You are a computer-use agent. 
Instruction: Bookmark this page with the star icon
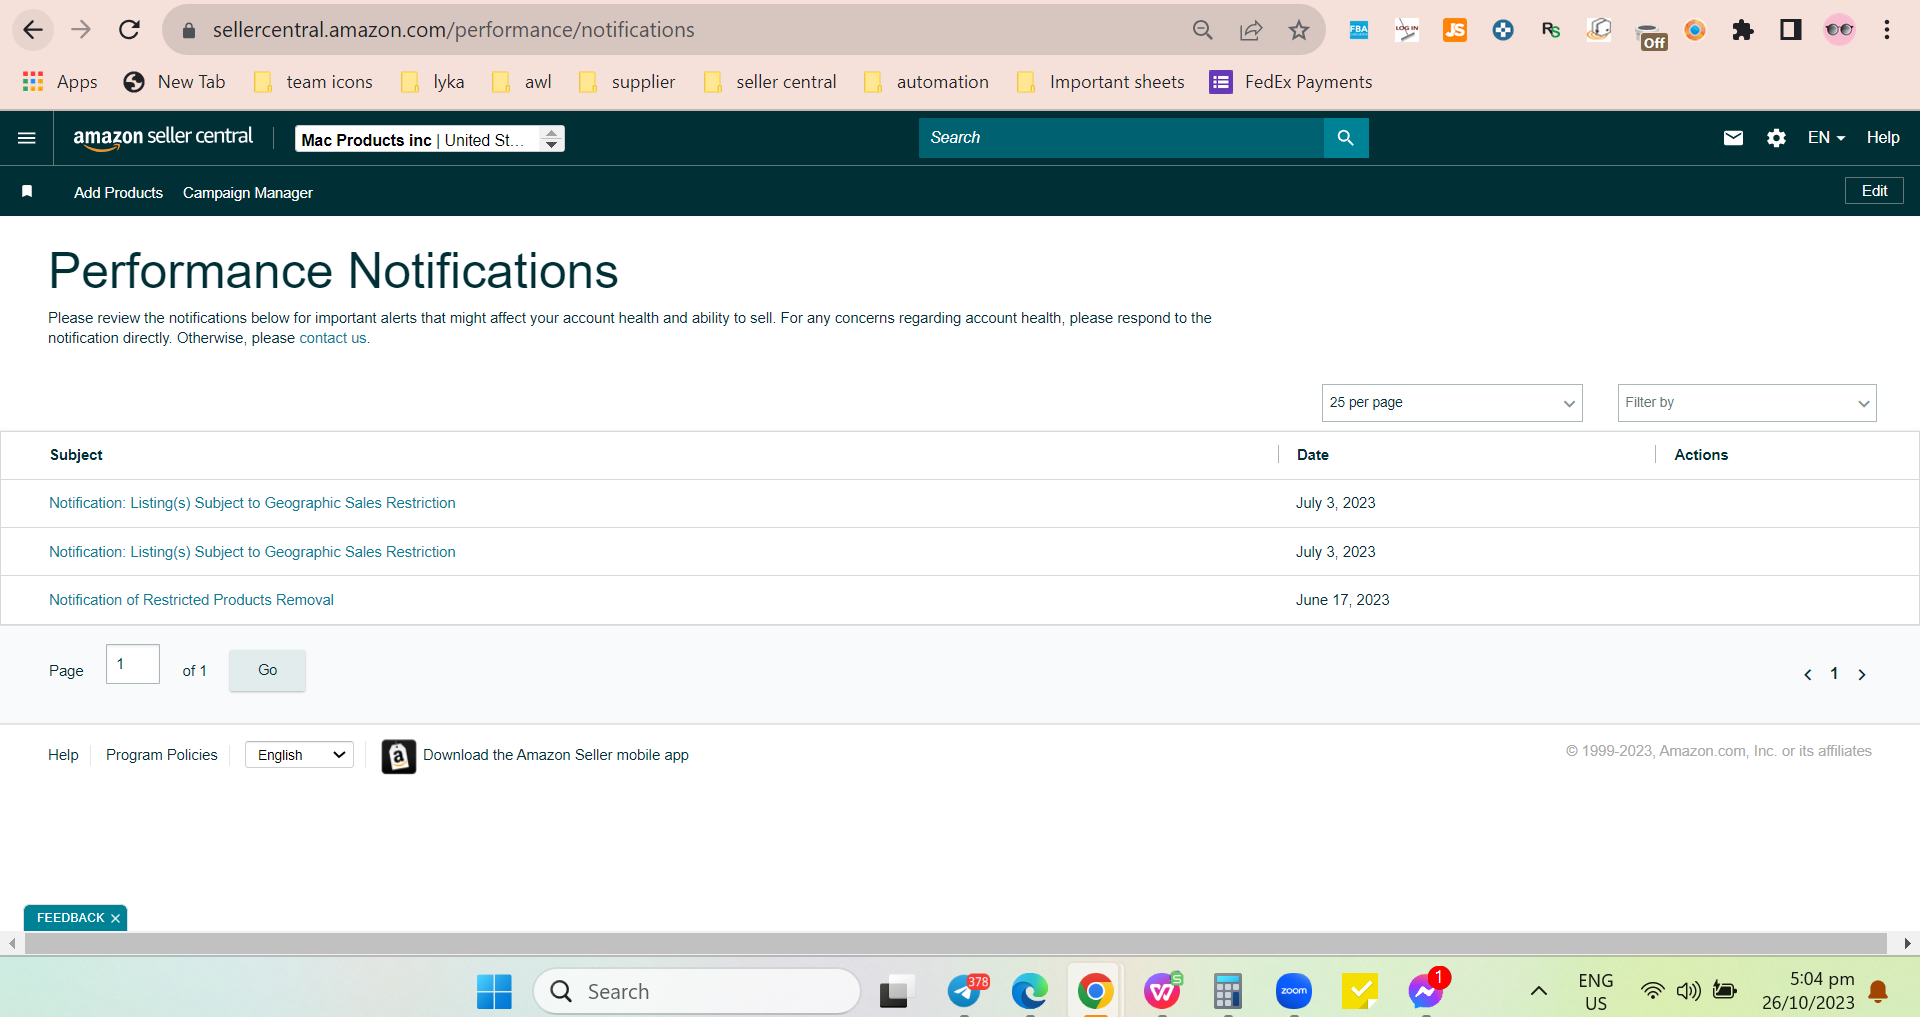pos(1299,30)
